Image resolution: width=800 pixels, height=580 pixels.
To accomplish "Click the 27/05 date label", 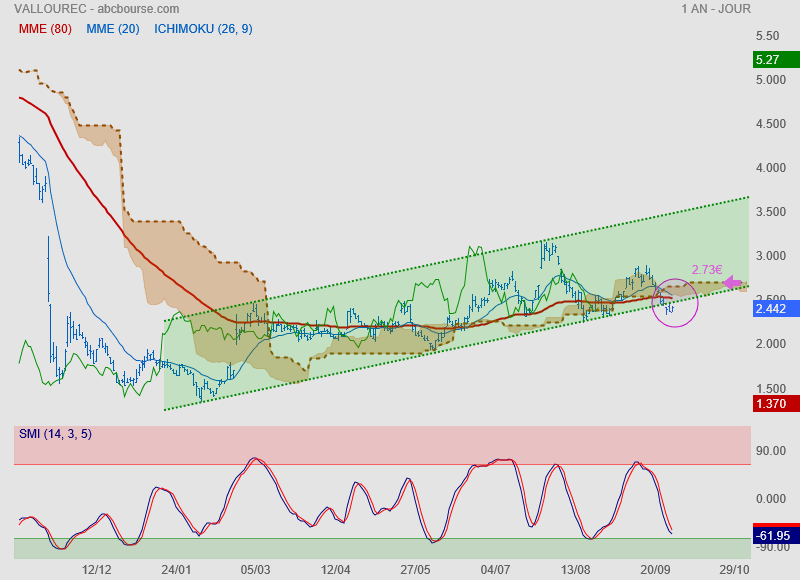I will click(415, 570).
